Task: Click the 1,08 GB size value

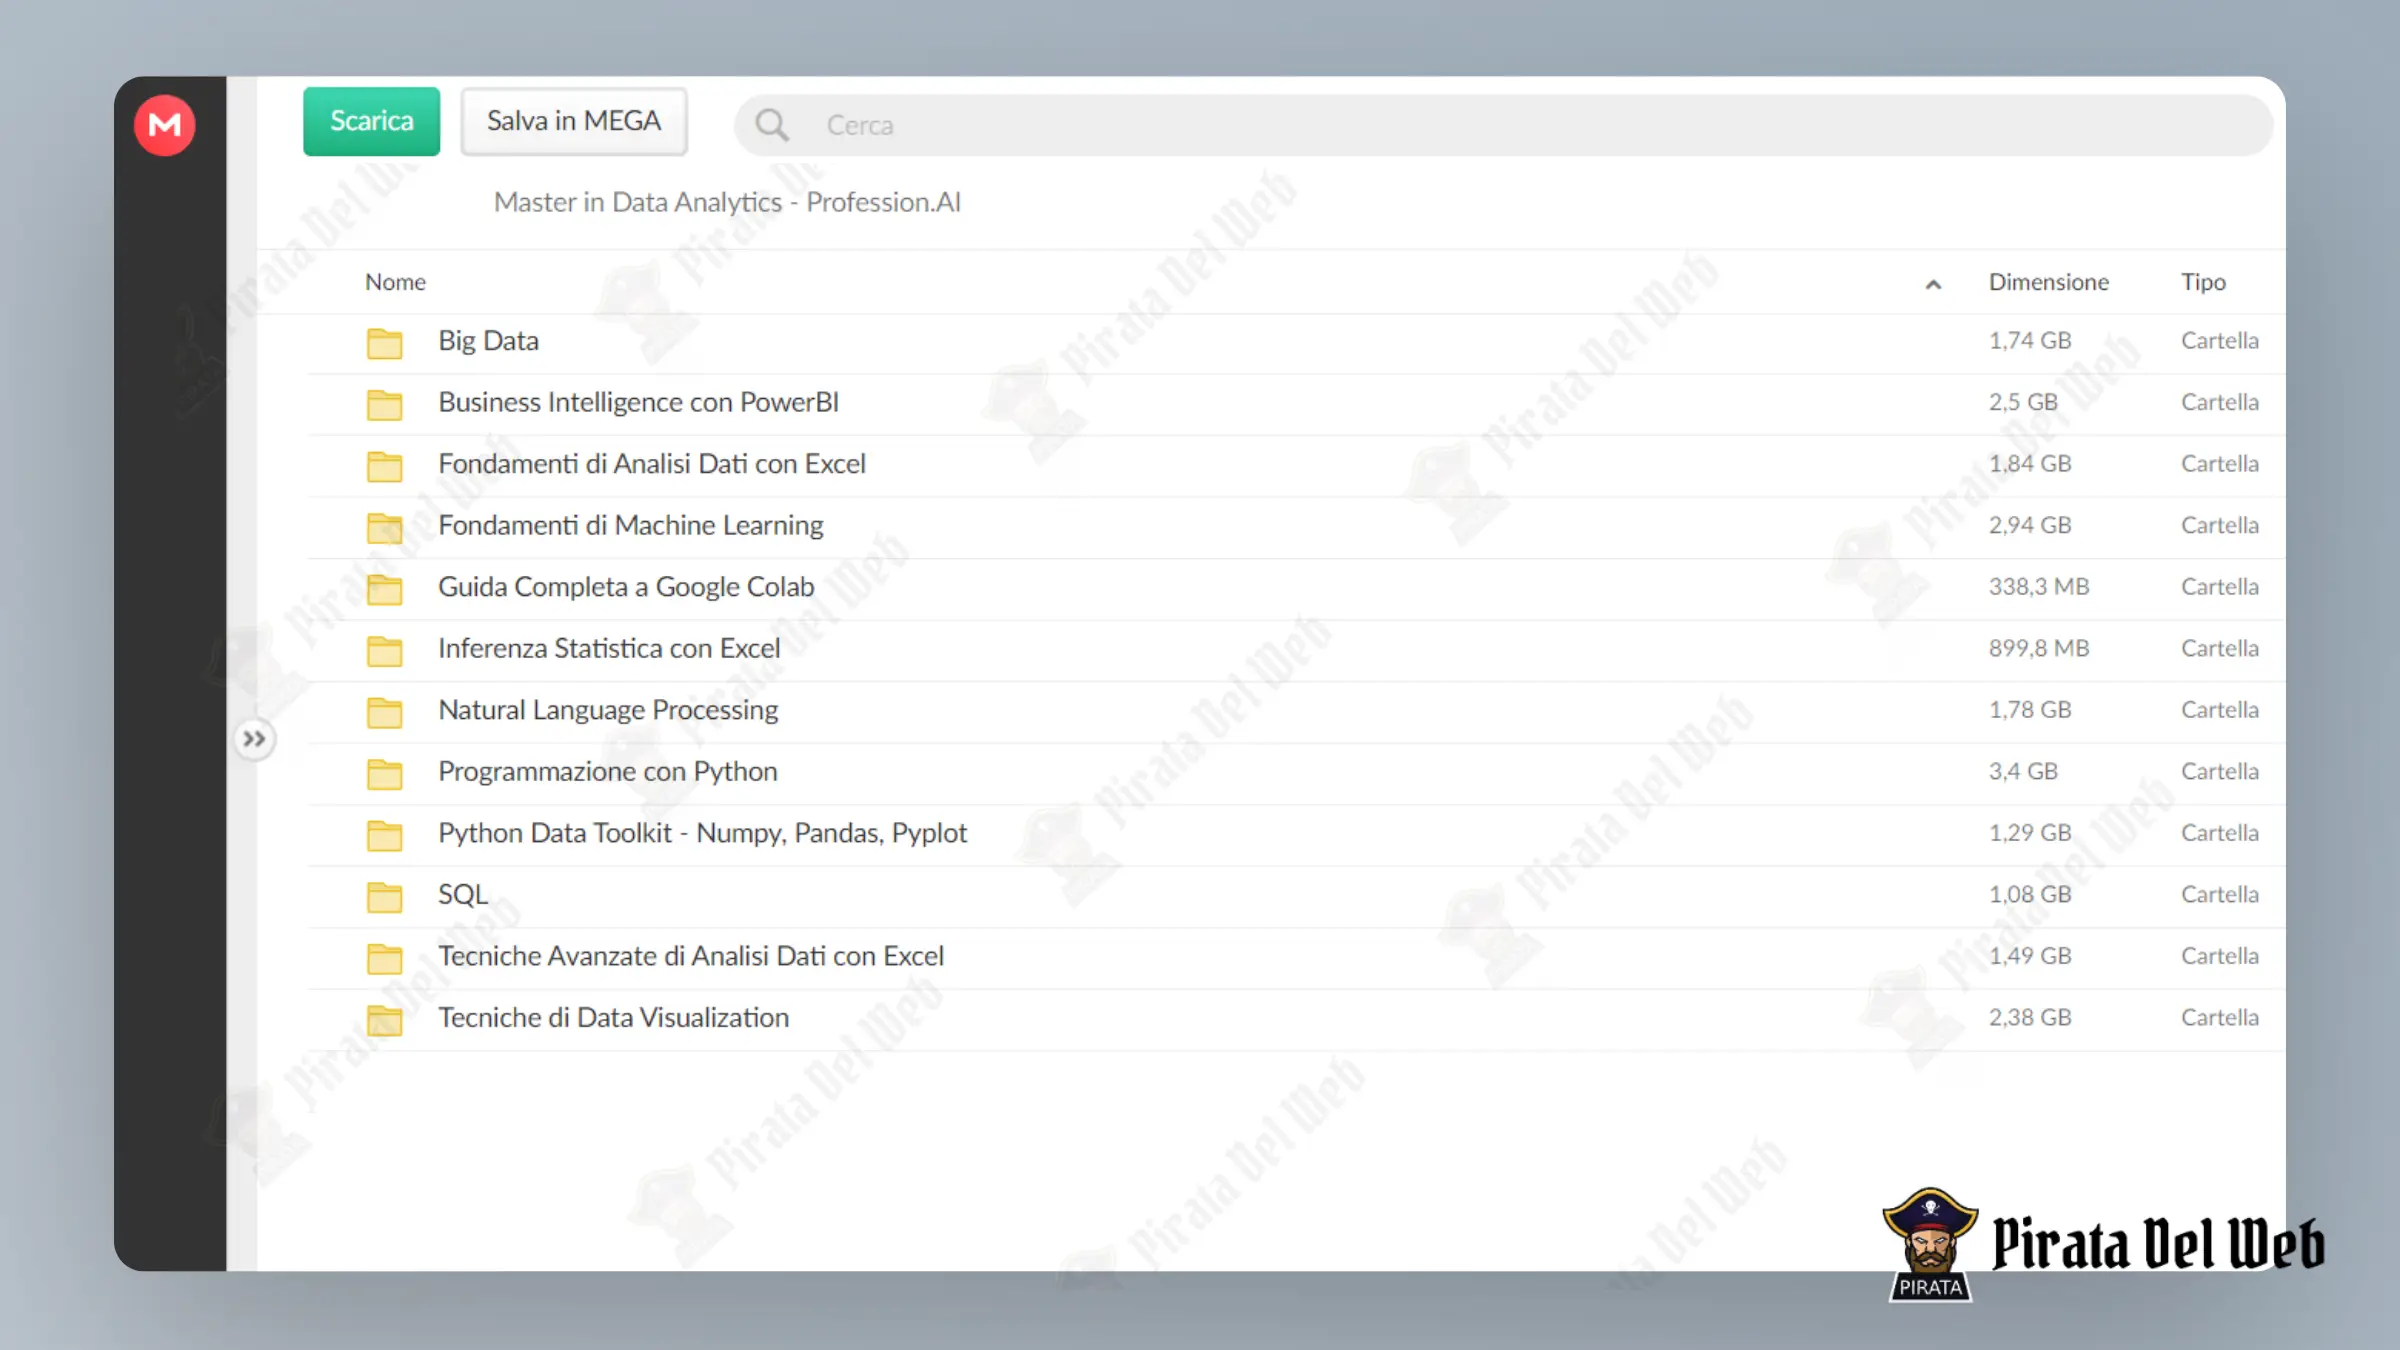Action: 2030,894
